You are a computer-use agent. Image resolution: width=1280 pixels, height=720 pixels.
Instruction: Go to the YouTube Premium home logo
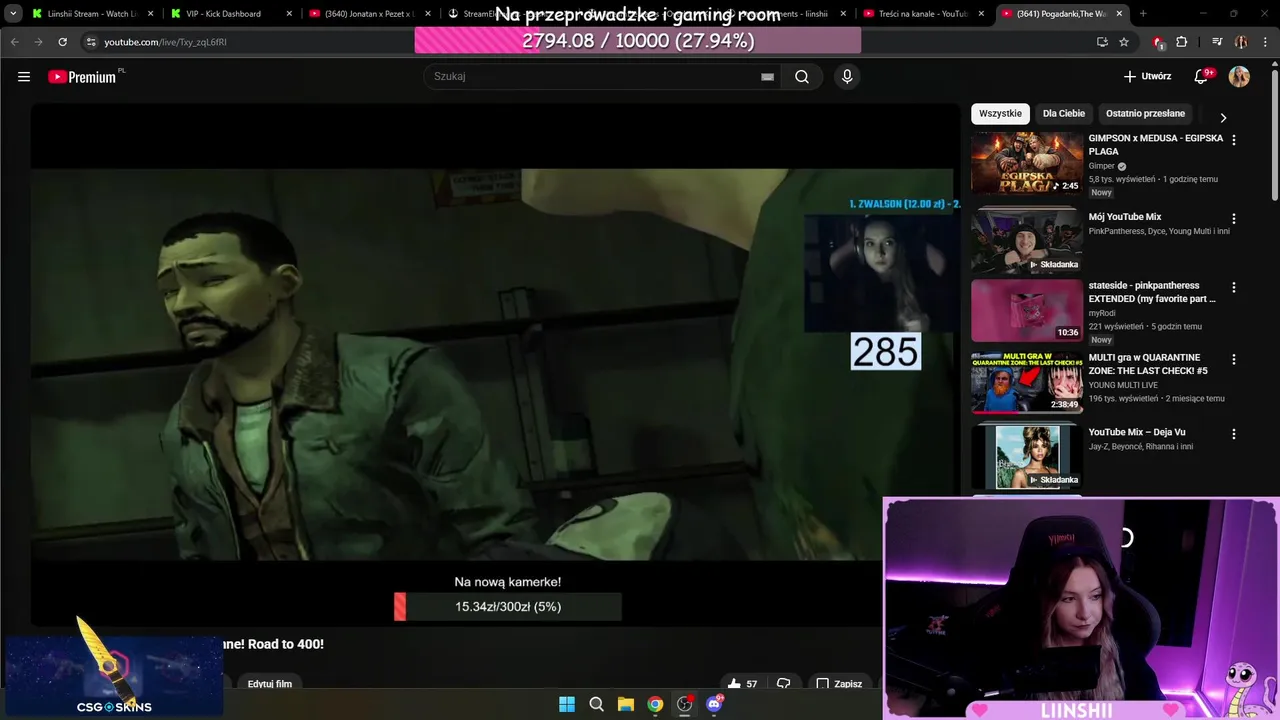(83, 77)
